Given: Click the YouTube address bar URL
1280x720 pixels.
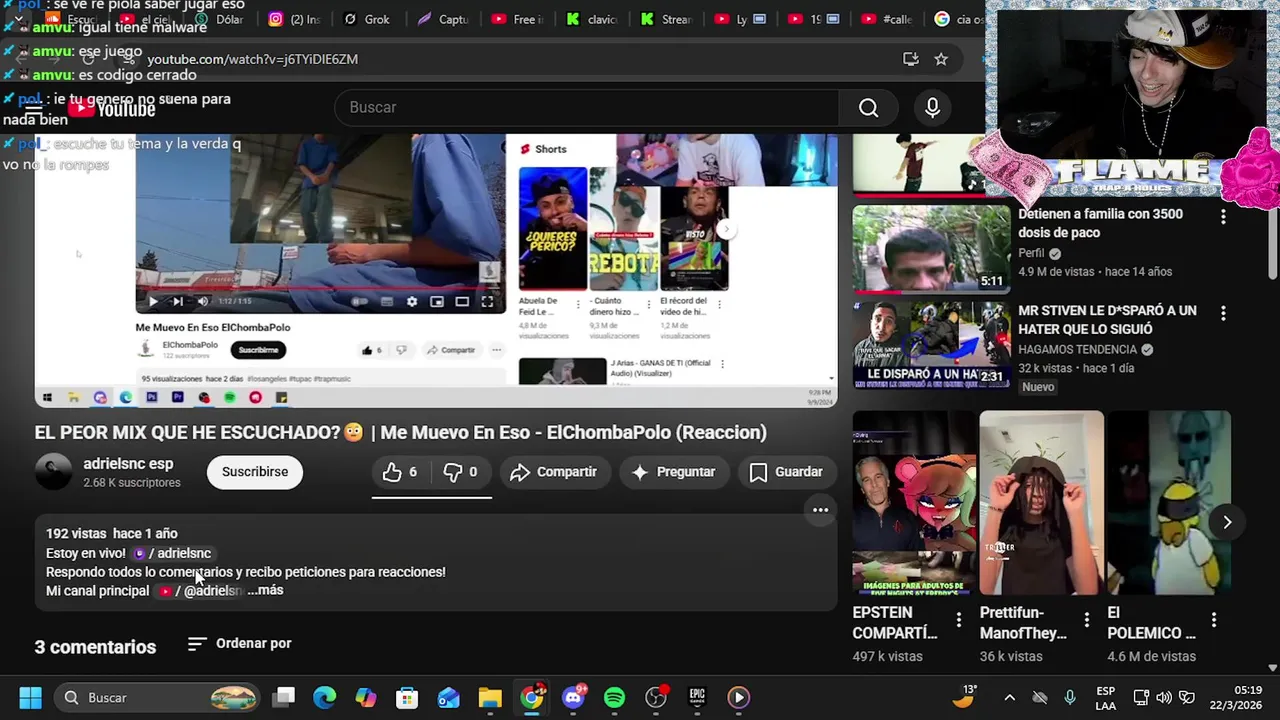Looking at the screenshot, I should (x=252, y=59).
